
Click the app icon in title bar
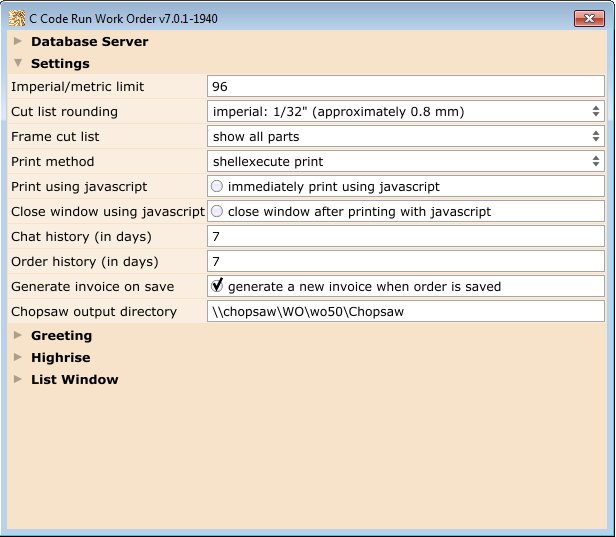17,18
